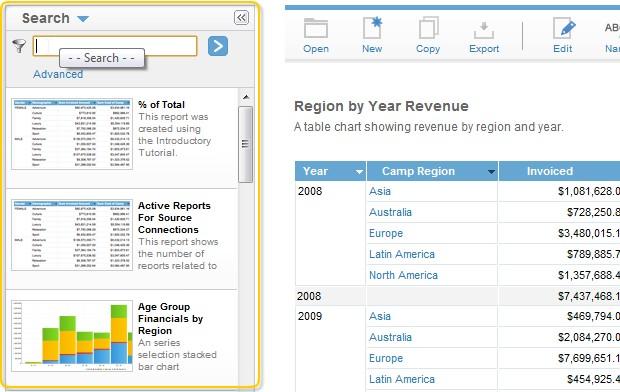
Task: Click inside the search text field
Action: click(x=115, y=46)
